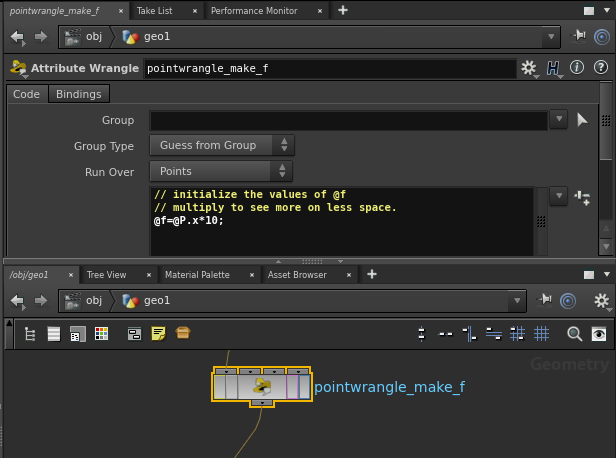Show the network editor list view icon

[54, 333]
